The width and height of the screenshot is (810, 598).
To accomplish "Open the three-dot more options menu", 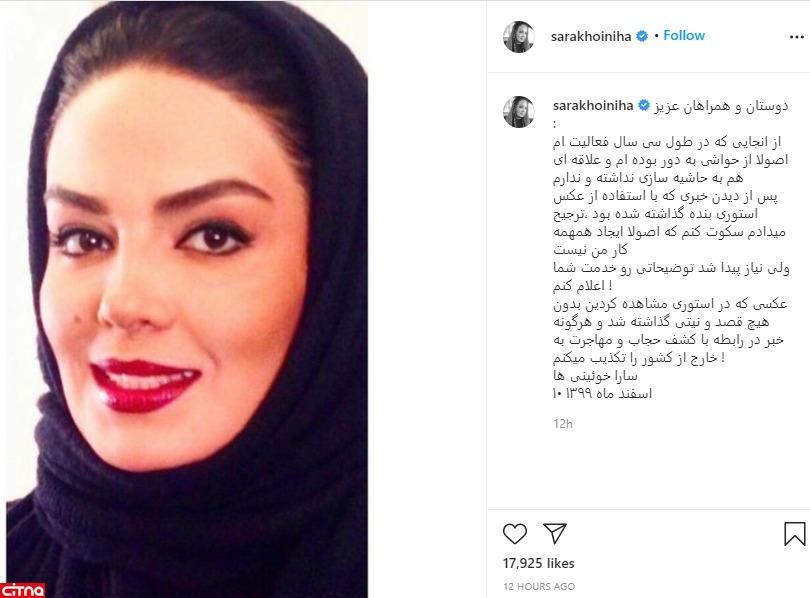I will click(797, 37).
